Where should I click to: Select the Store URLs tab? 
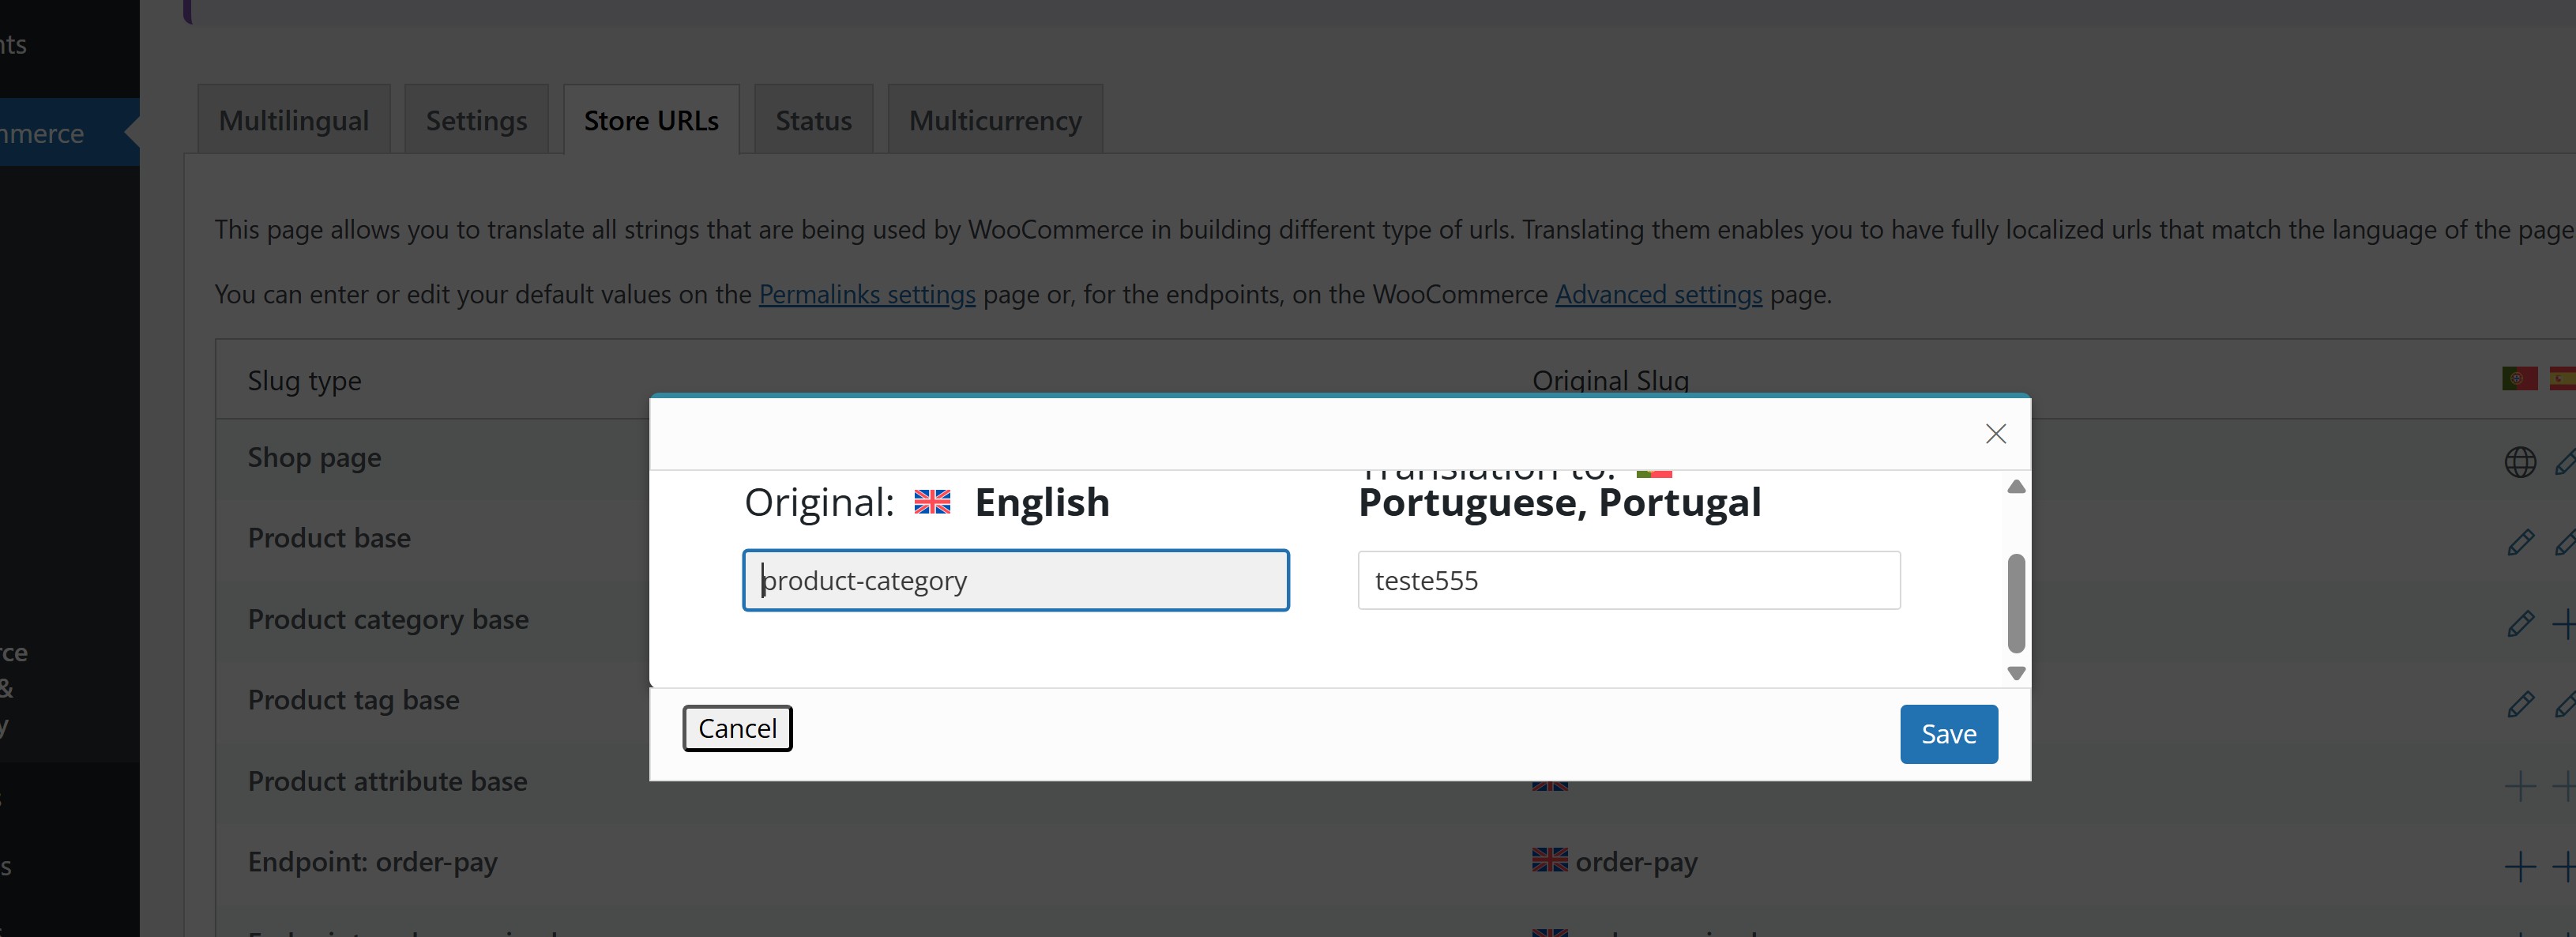point(651,120)
